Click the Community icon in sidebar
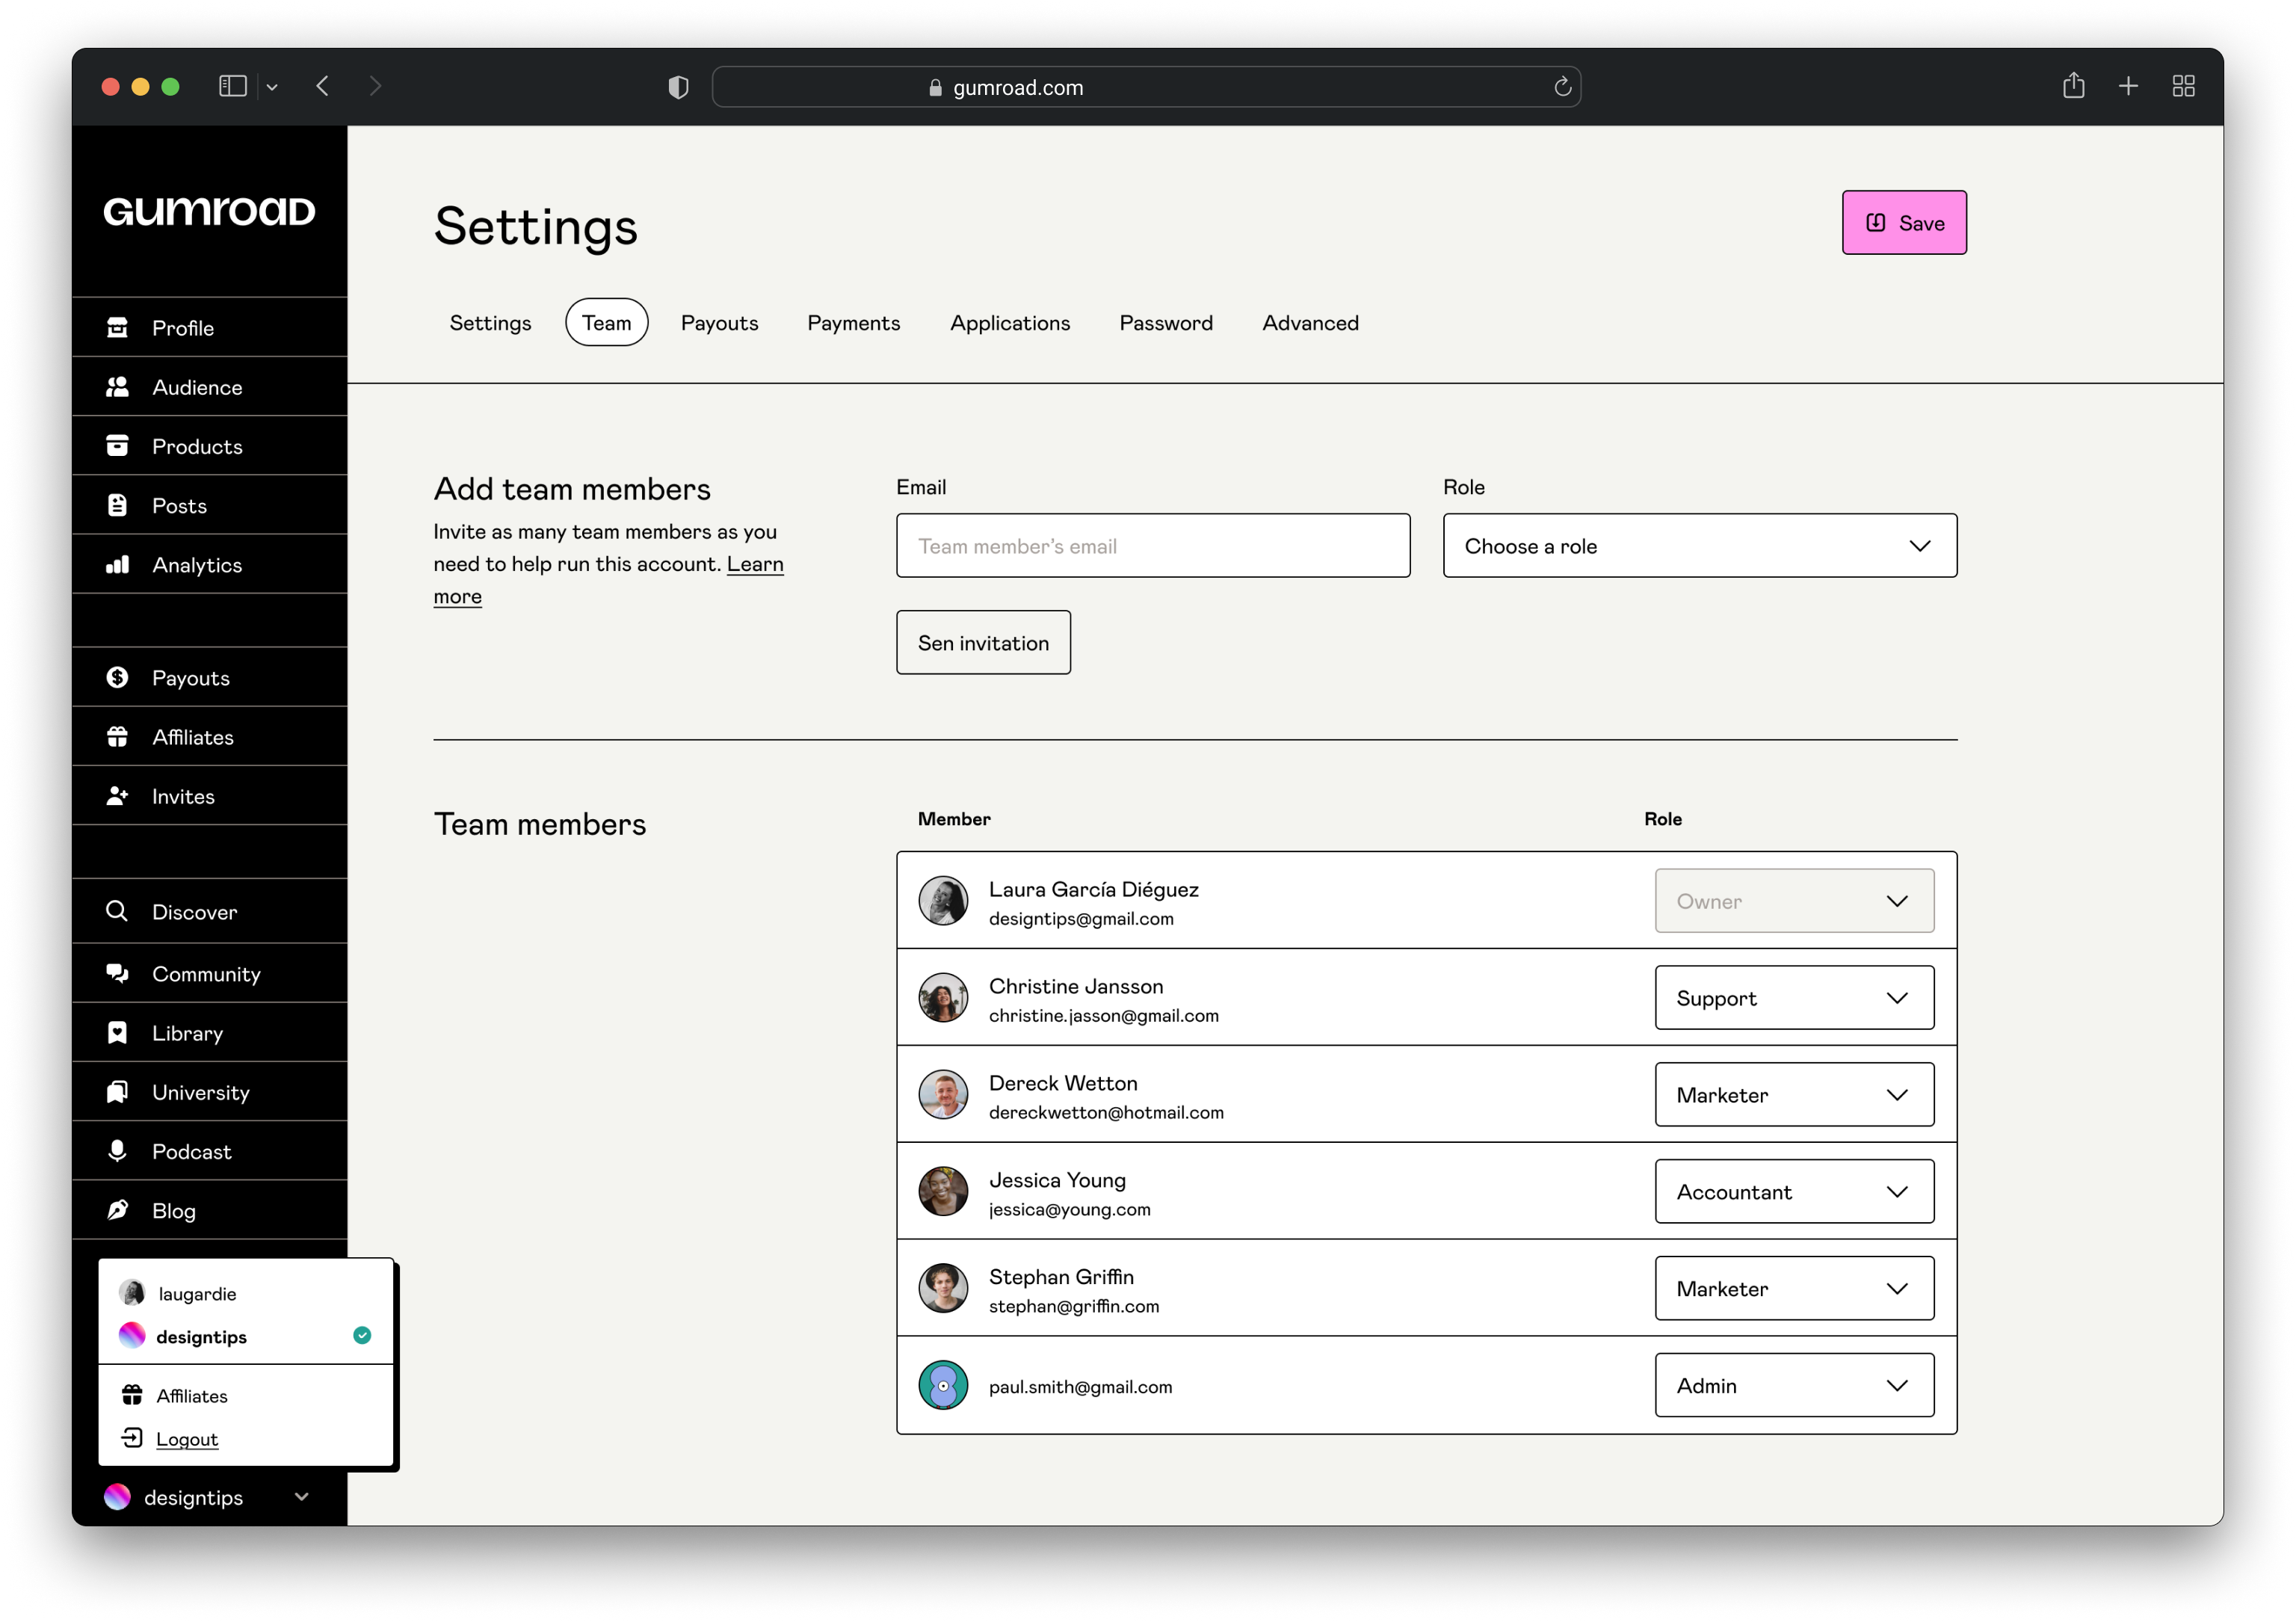 117,972
